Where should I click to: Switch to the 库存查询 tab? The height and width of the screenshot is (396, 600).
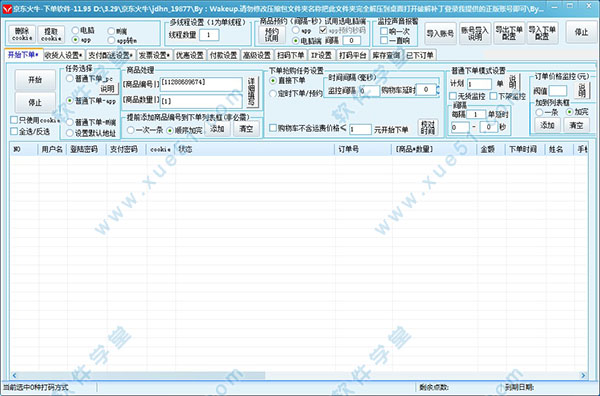point(386,55)
